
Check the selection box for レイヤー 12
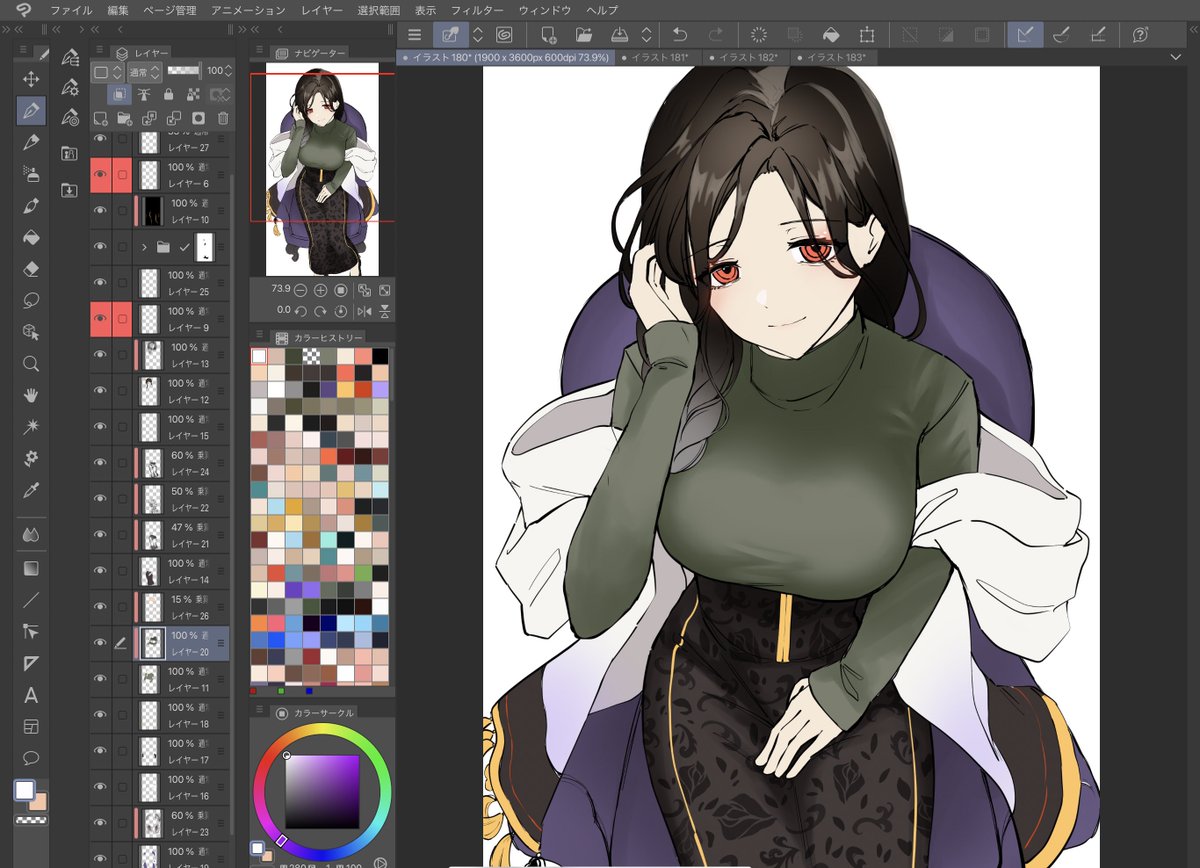[x=122, y=391]
